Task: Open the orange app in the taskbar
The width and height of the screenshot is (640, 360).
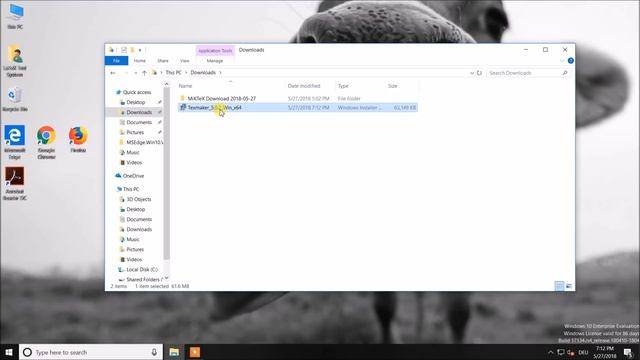Action: pyautogui.click(x=195, y=352)
